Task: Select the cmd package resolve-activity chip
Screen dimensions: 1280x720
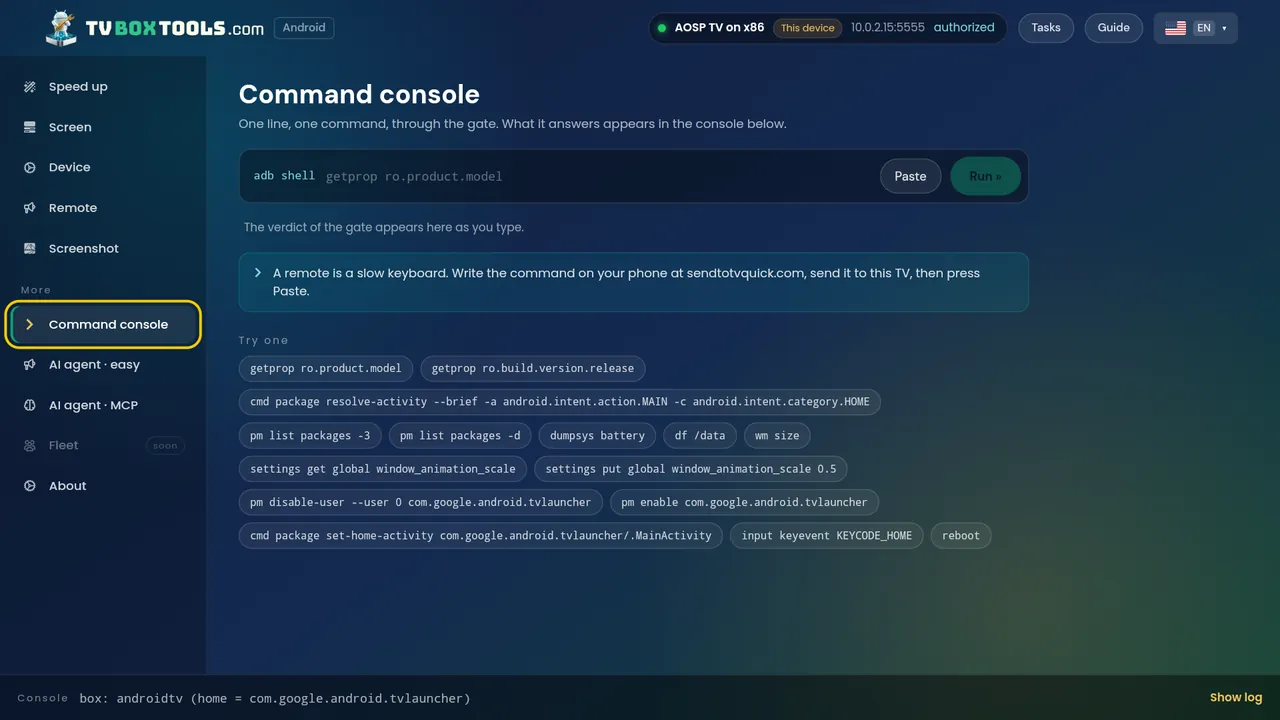Action: point(560,402)
